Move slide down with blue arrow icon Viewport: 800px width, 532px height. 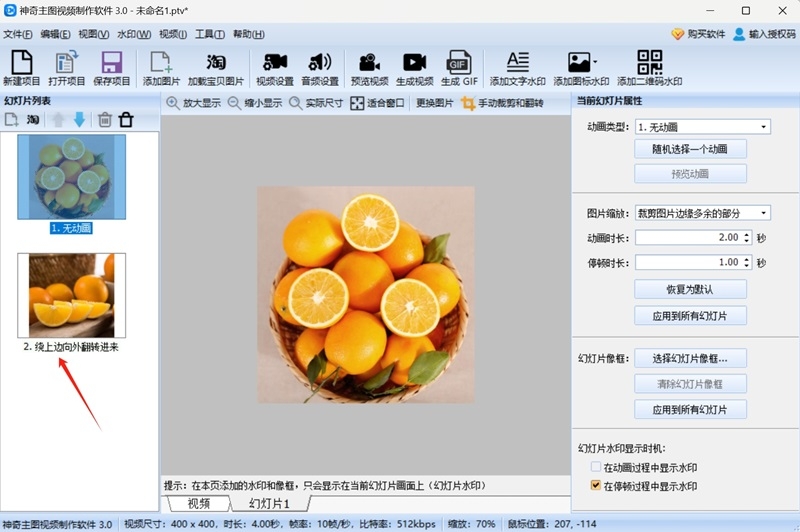[79, 120]
